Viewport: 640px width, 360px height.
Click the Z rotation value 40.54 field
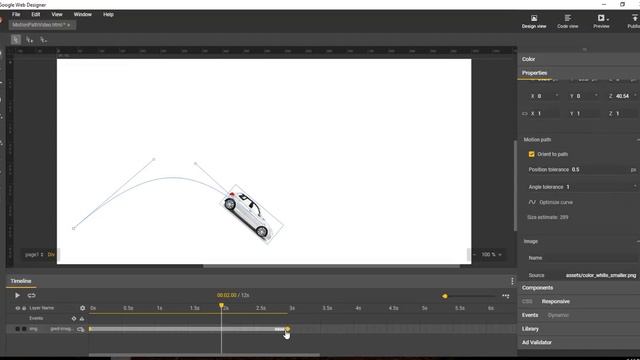[x=624, y=96]
